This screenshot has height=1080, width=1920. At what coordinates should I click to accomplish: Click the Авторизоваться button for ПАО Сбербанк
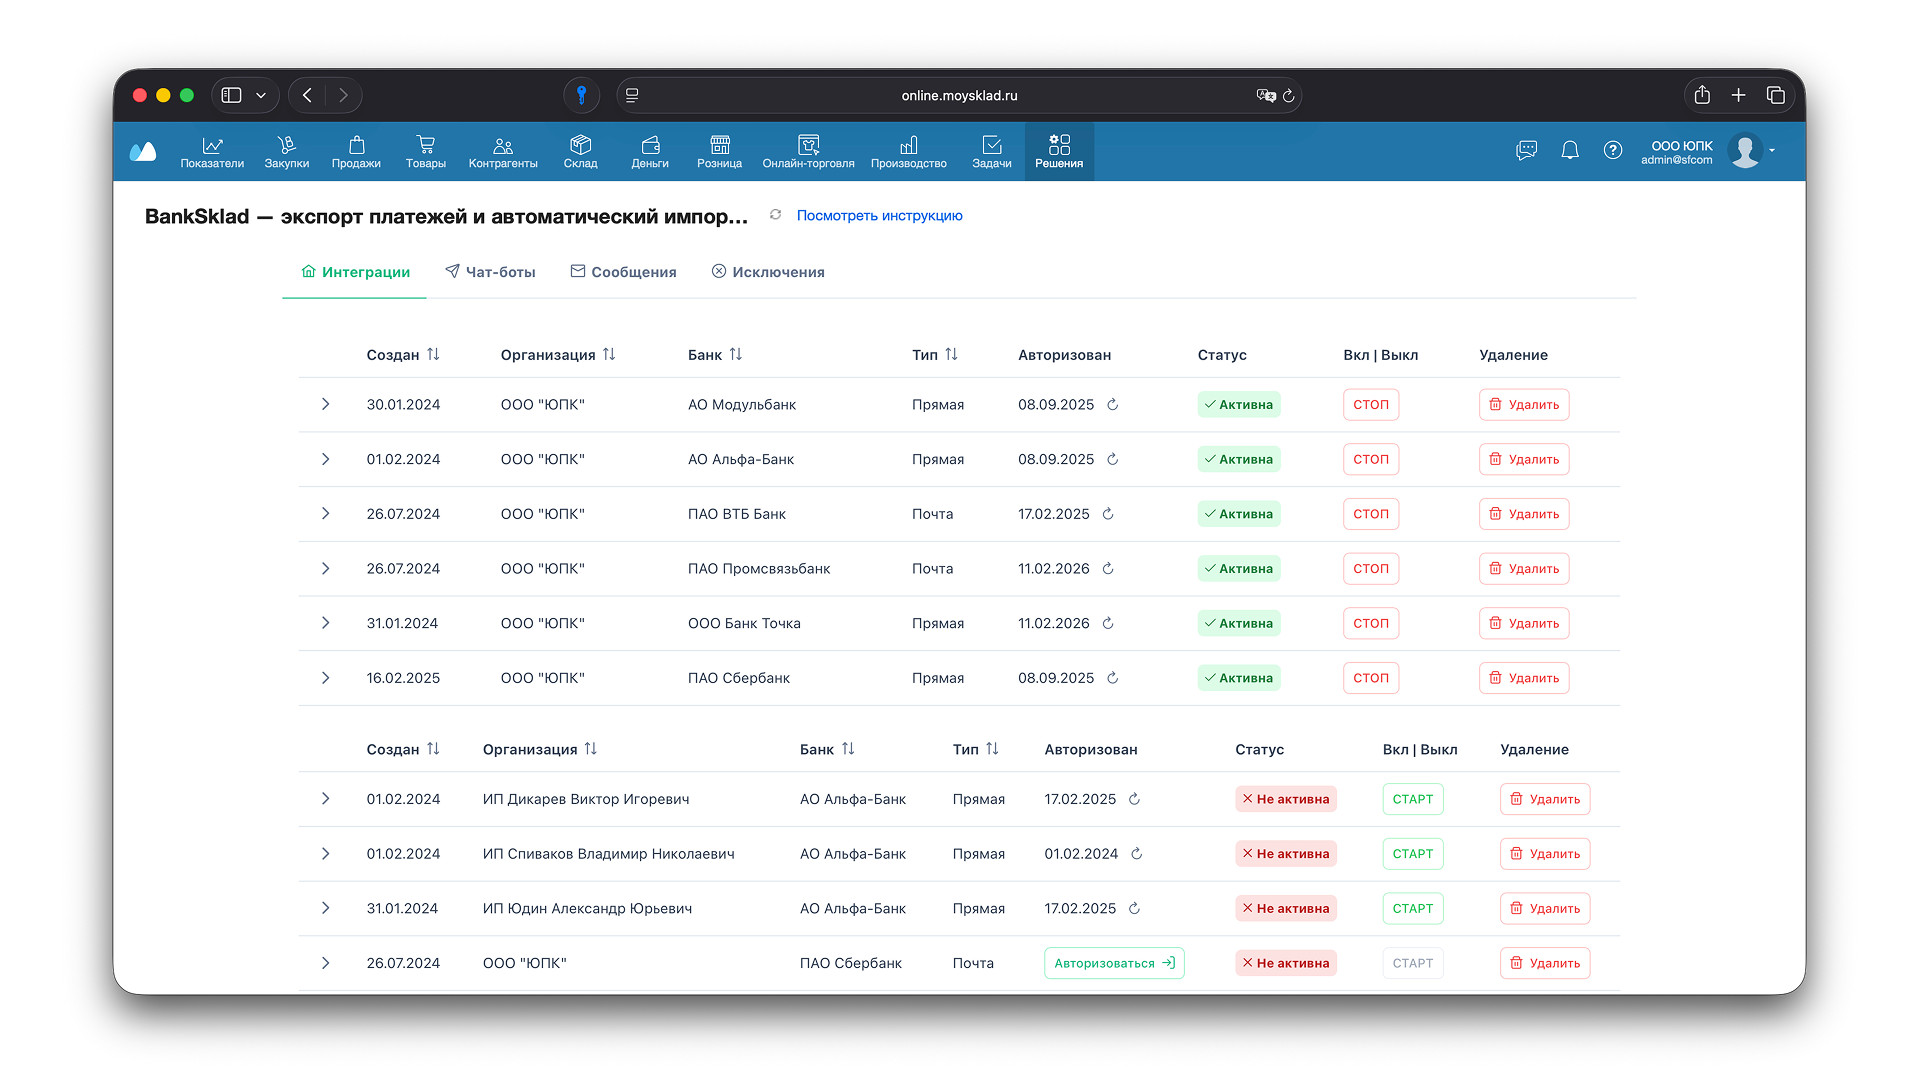tap(1114, 963)
